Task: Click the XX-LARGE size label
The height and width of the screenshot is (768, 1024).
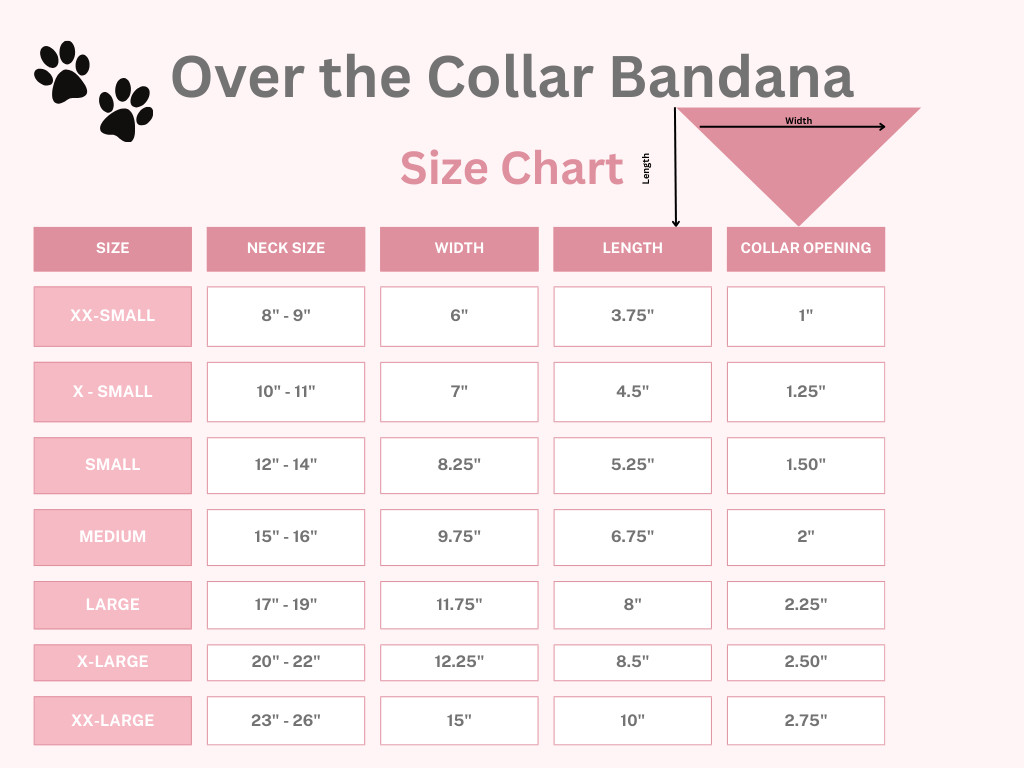Action: (112, 720)
